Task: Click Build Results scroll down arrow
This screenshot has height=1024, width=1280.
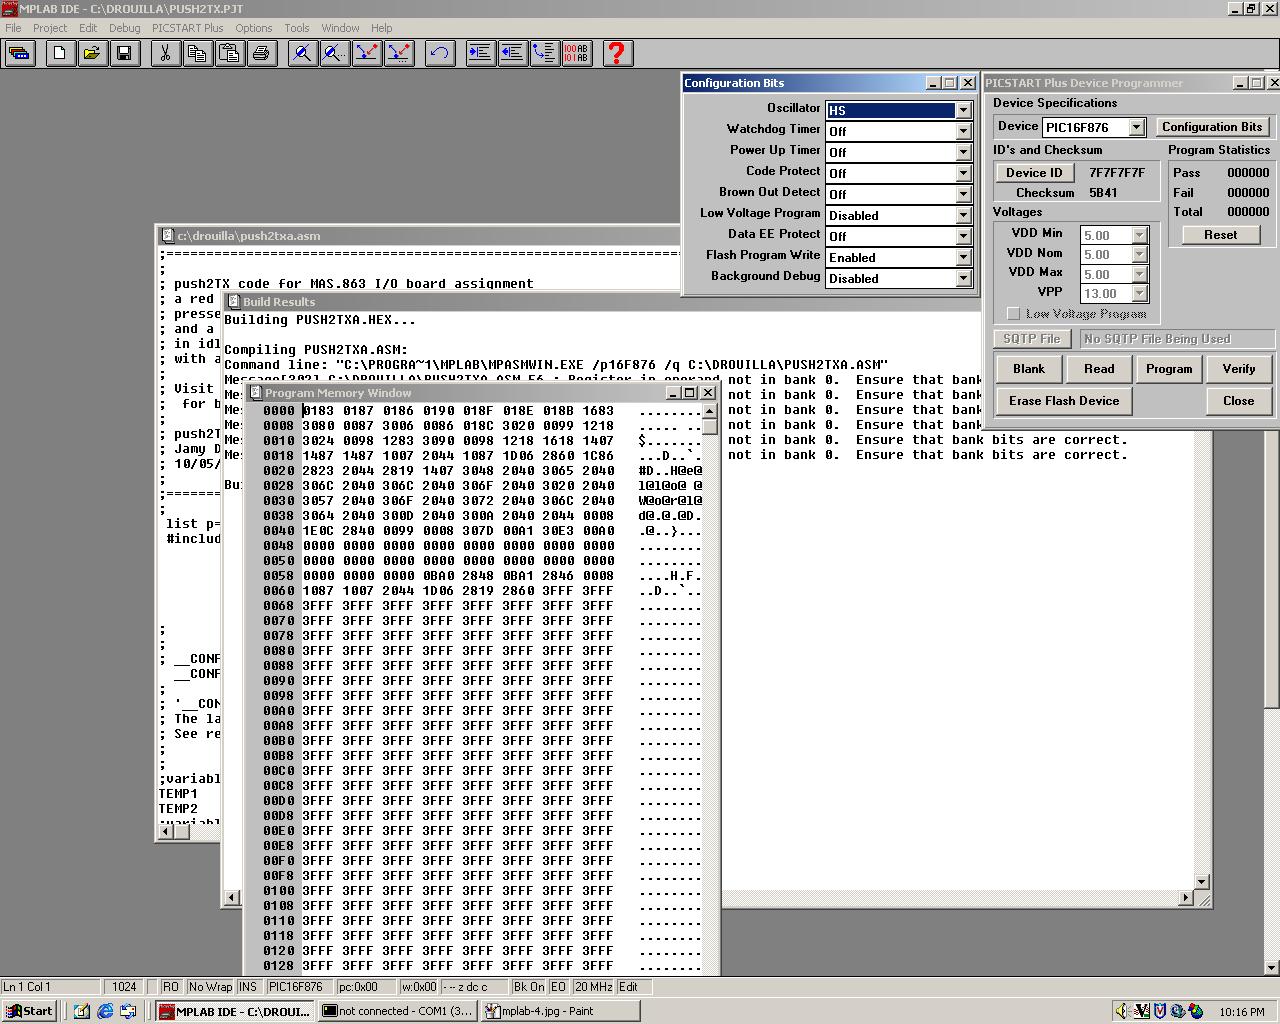Action: click(1203, 883)
